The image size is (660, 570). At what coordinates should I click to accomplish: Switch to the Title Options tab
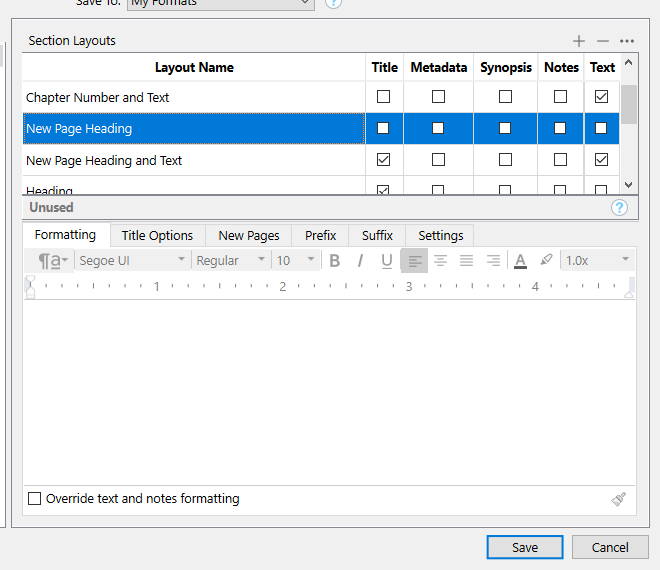pyautogui.click(x=157, y=235)
